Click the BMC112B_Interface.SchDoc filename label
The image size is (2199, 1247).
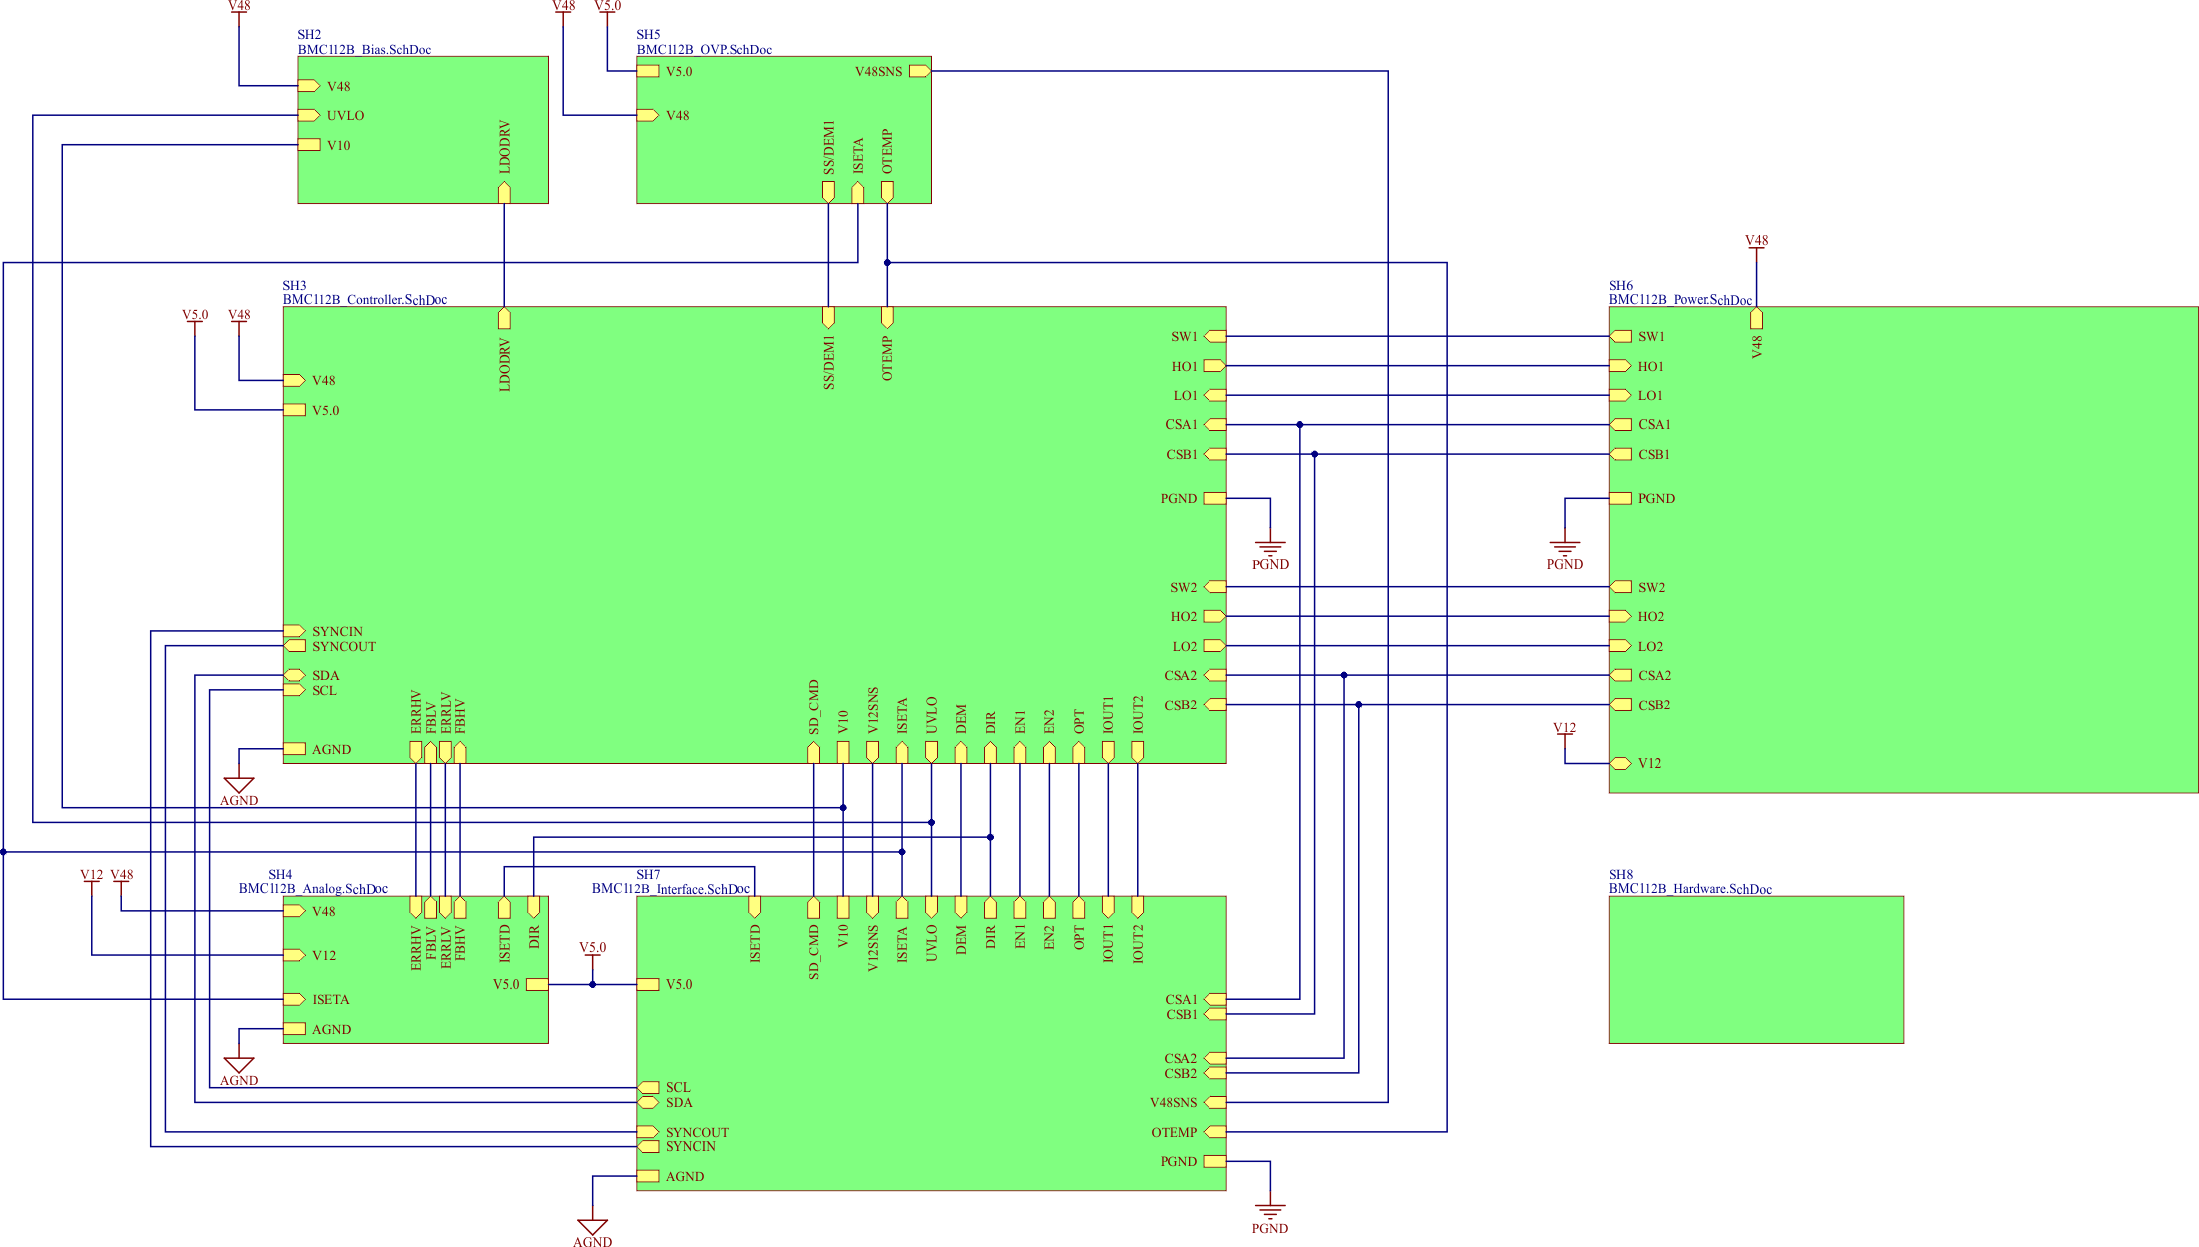click(x=670, y=888)
